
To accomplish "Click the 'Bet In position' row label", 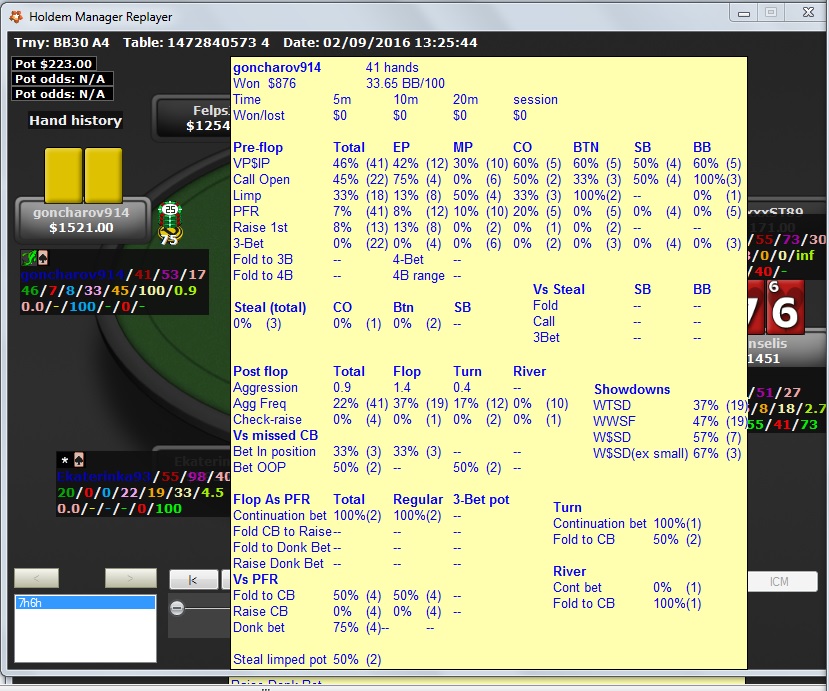I will click(274, 452).
